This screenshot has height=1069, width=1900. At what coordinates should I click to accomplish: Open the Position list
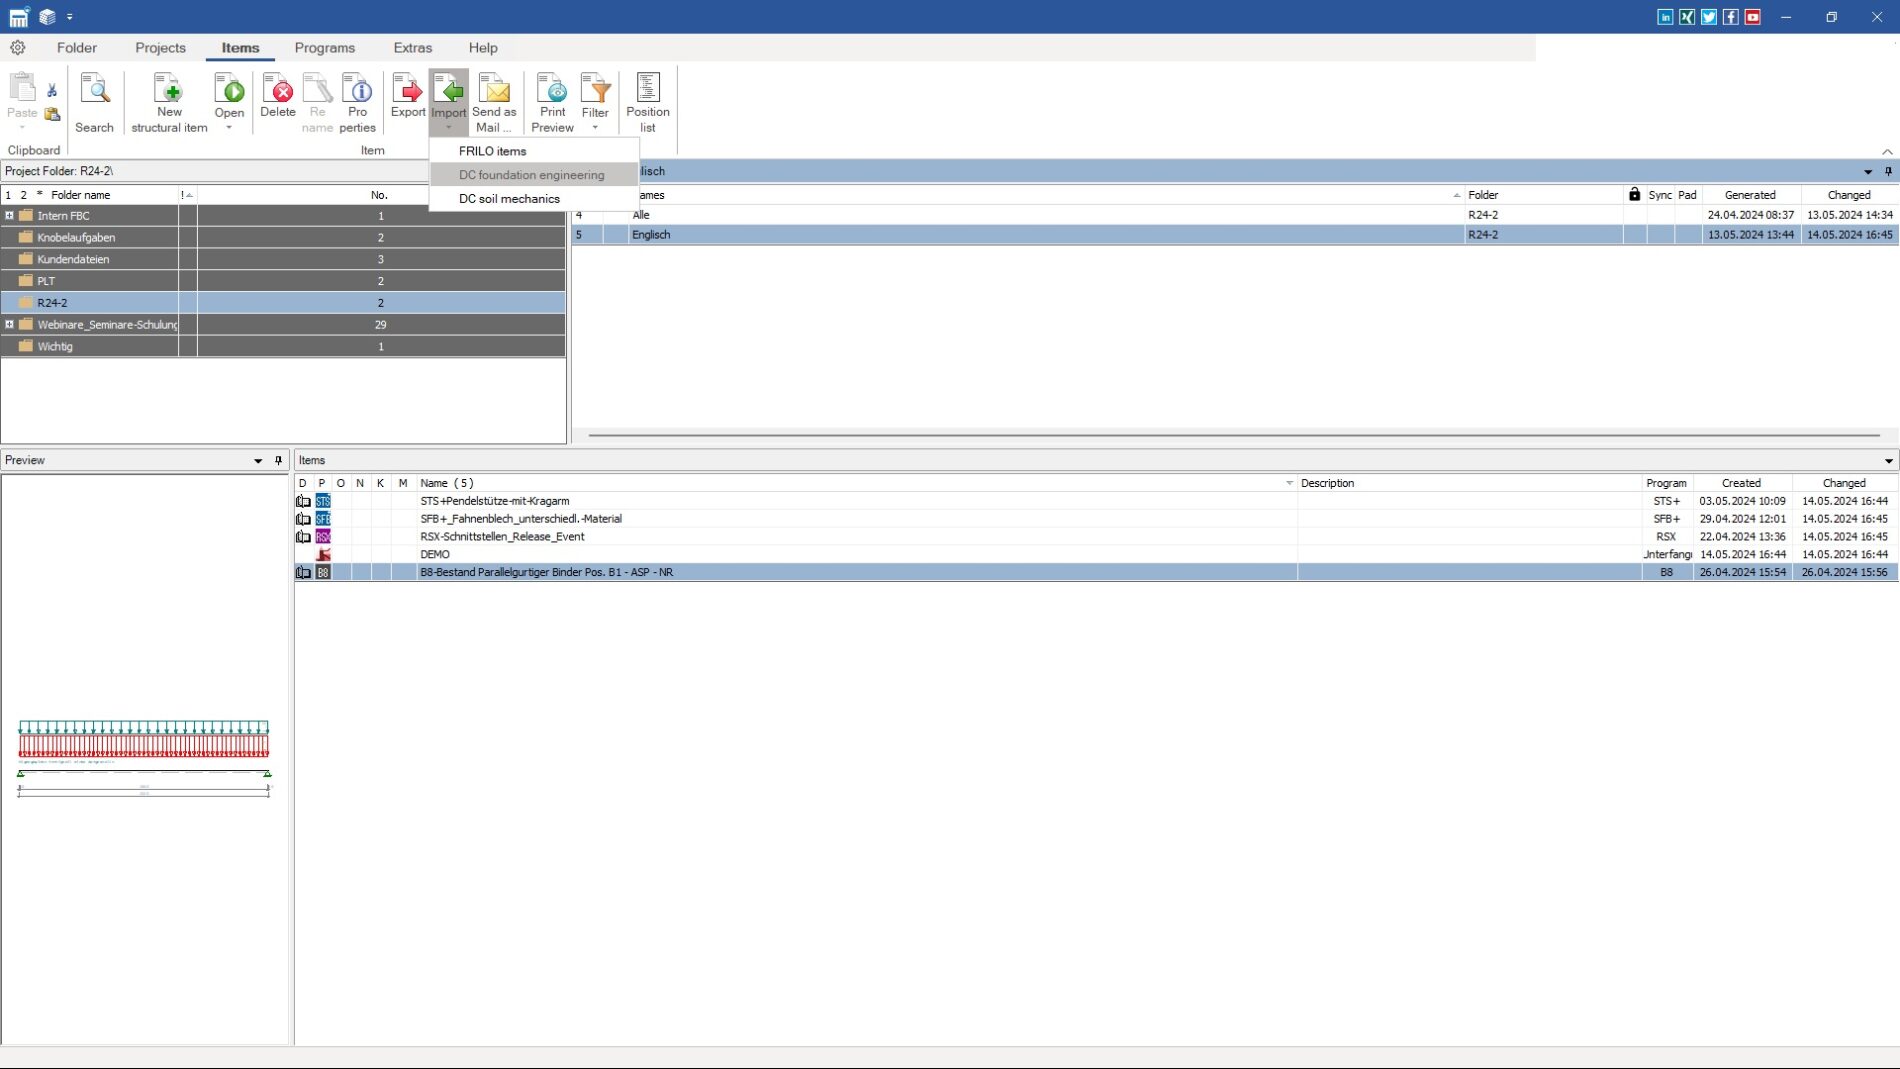[648, 102]
